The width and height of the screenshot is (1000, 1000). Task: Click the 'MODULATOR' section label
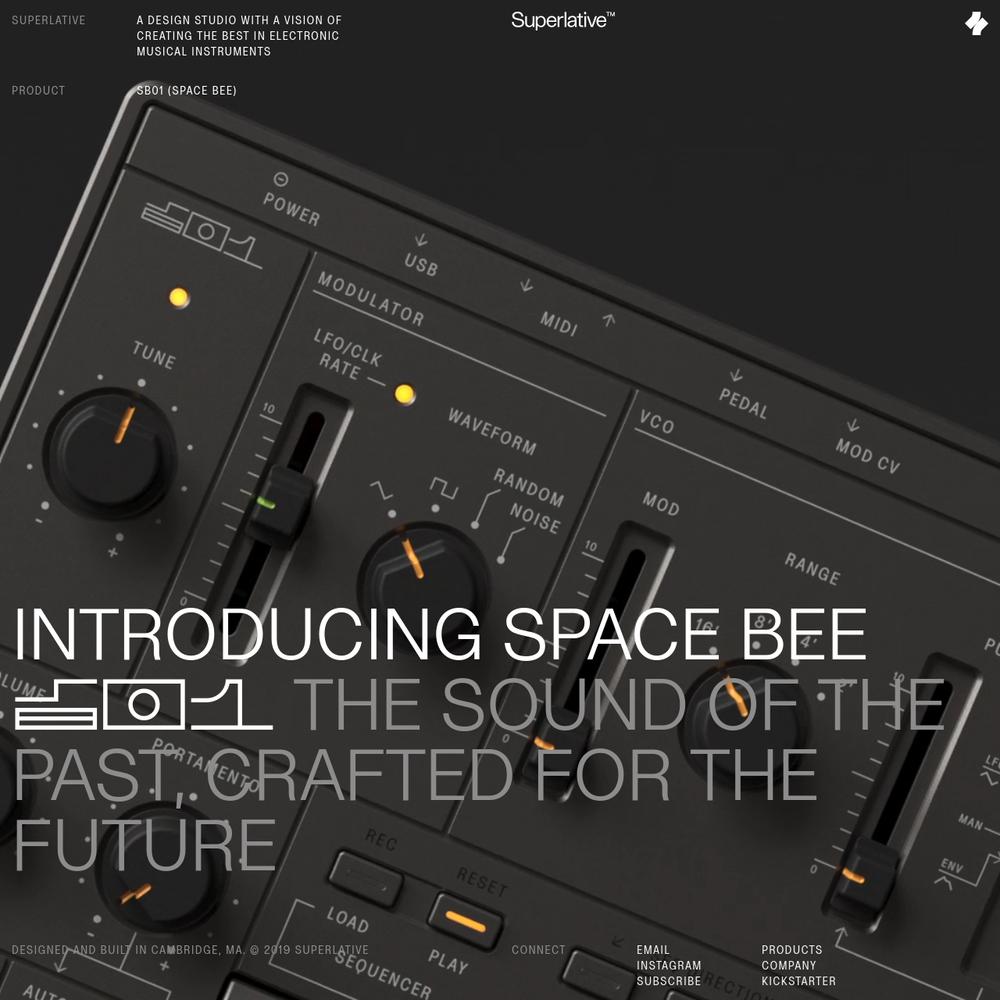[371, 298]
